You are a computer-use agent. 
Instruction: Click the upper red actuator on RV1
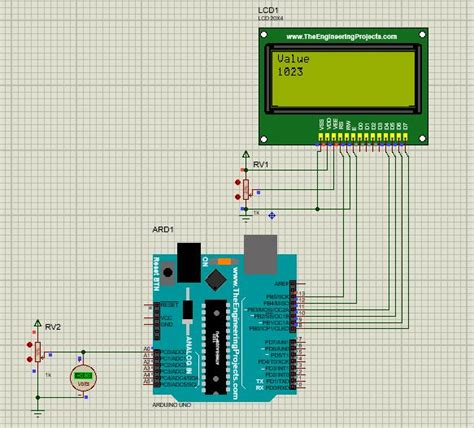coord(238,182)
